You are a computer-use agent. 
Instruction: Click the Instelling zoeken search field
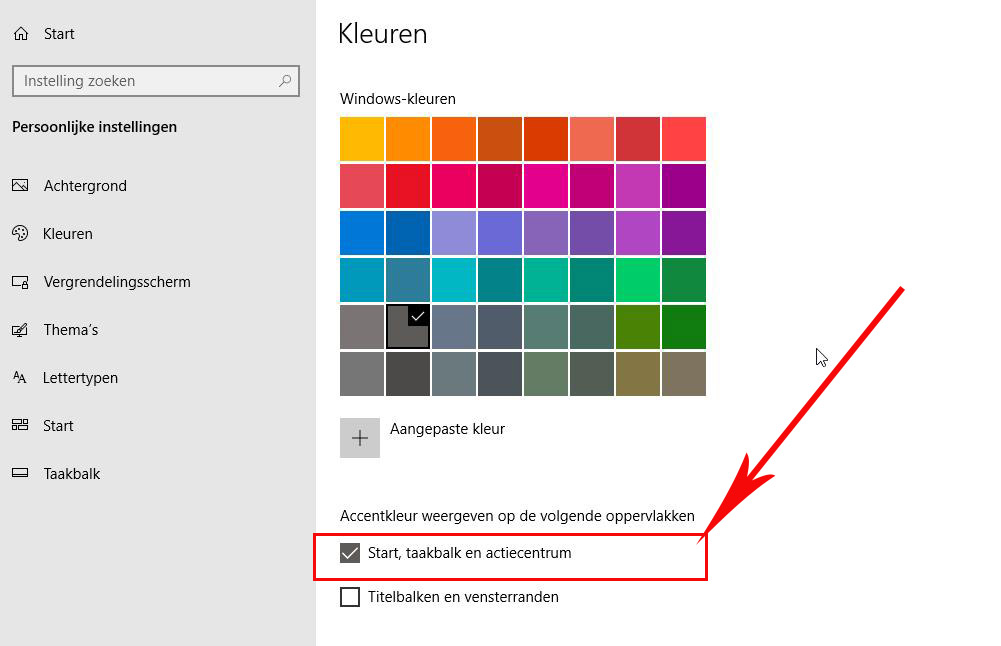[x=145, y=81]
